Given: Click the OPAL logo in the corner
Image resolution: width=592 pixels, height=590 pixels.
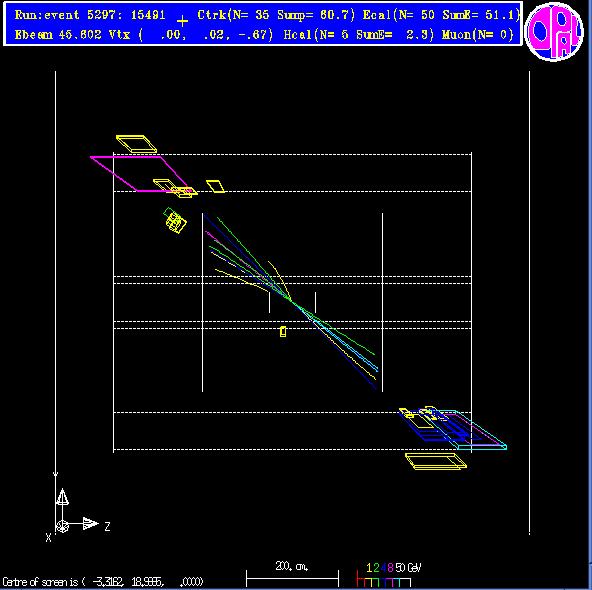Looking at the screenshot, I should pos(554,31).
